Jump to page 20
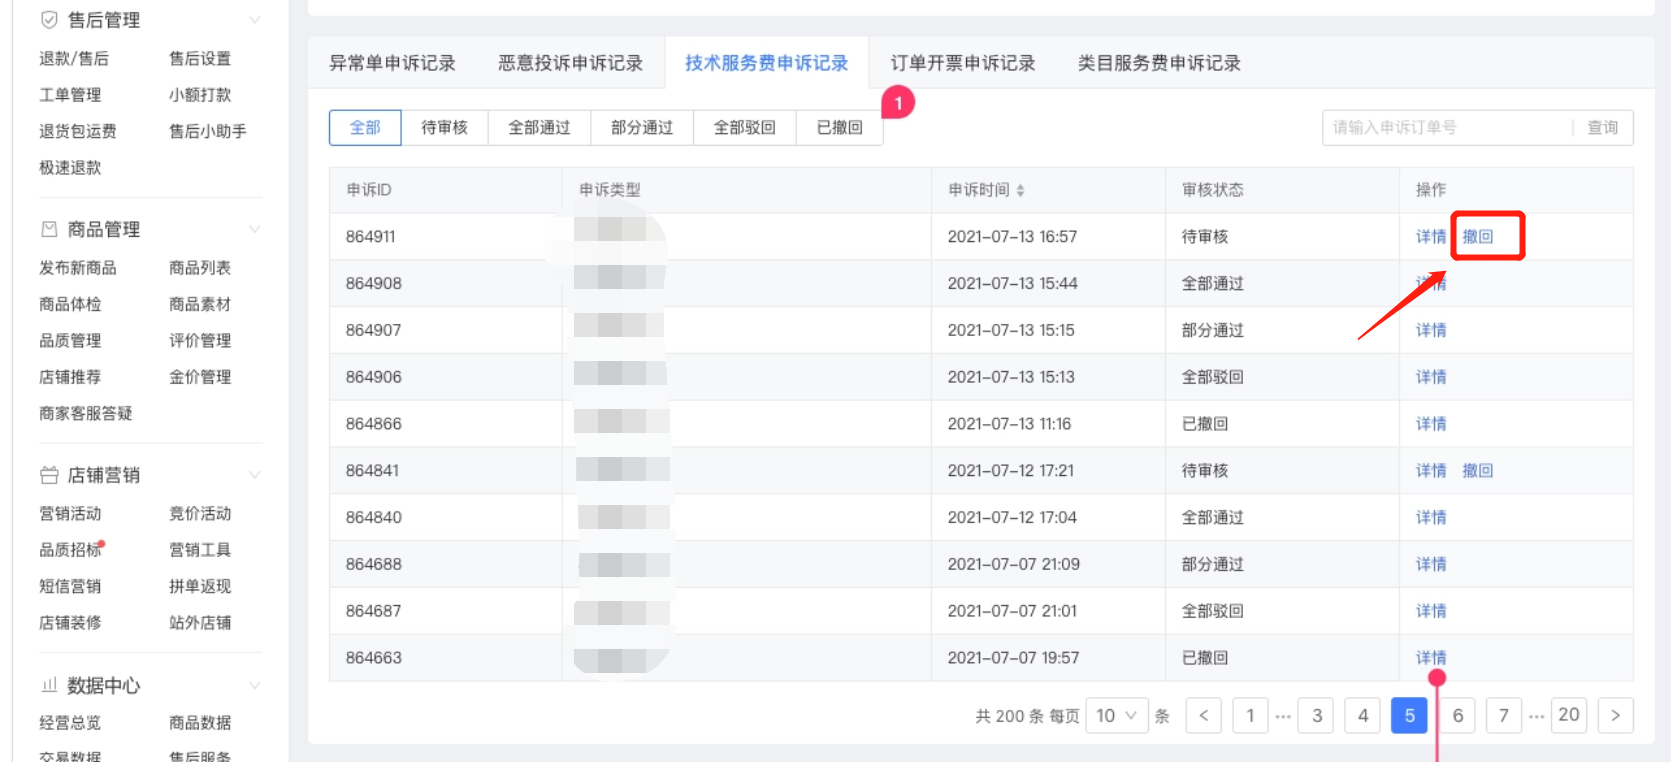This screenshot has width=1671, height=762. [x=1569, y=716]
